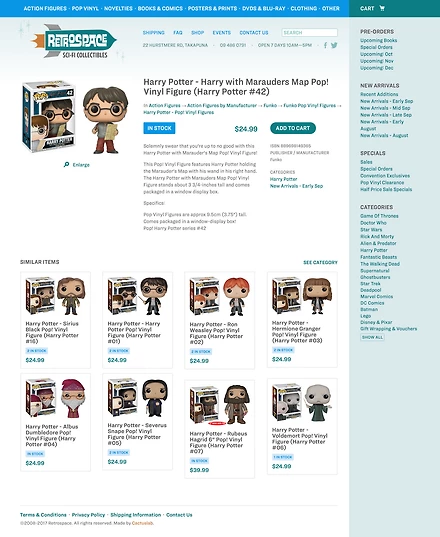View the Dumbledore Pop figure image
440x537 pixels.
(x=55, y=398)
